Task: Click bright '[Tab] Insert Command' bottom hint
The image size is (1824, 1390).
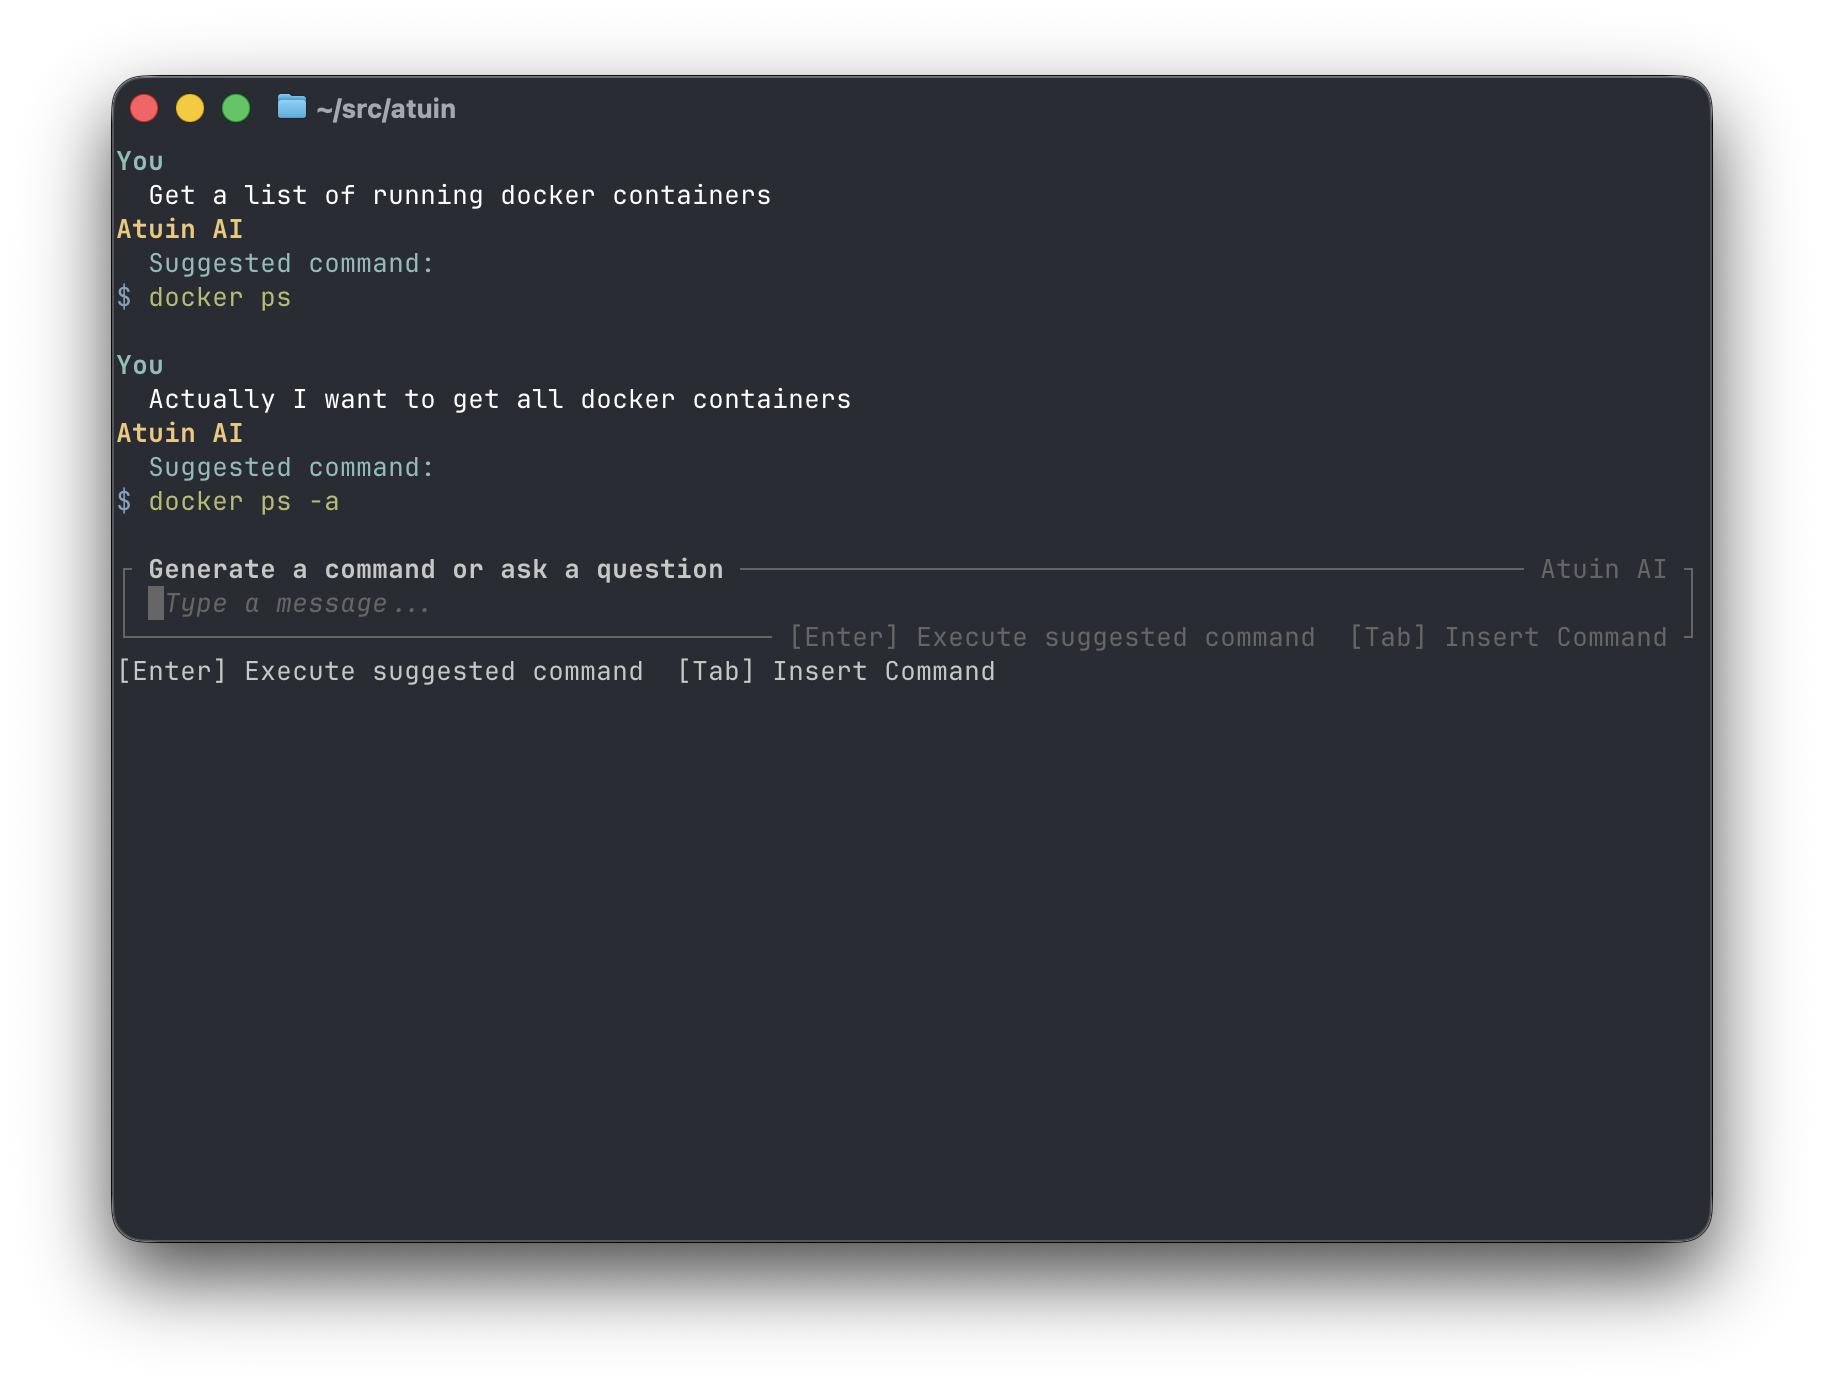Action: click(x=836, y=672)
